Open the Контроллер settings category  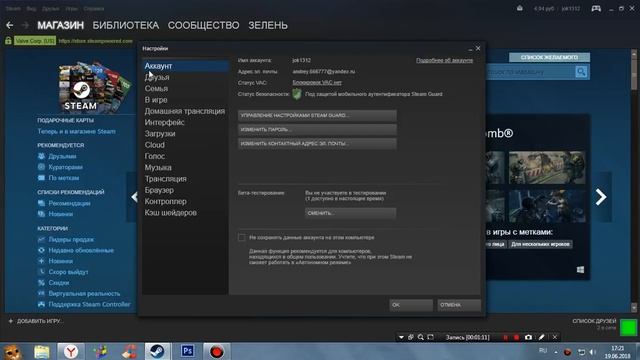[x=185, y=201]
